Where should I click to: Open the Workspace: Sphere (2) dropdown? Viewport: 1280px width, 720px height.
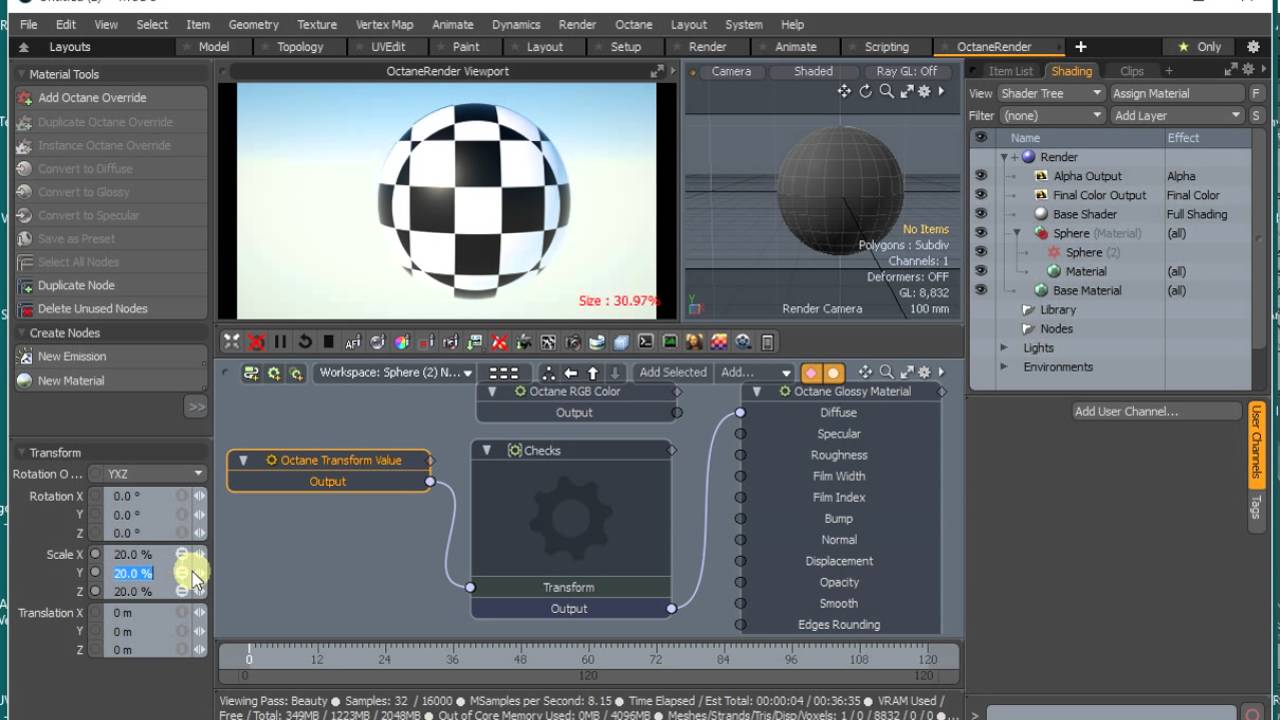395,372
